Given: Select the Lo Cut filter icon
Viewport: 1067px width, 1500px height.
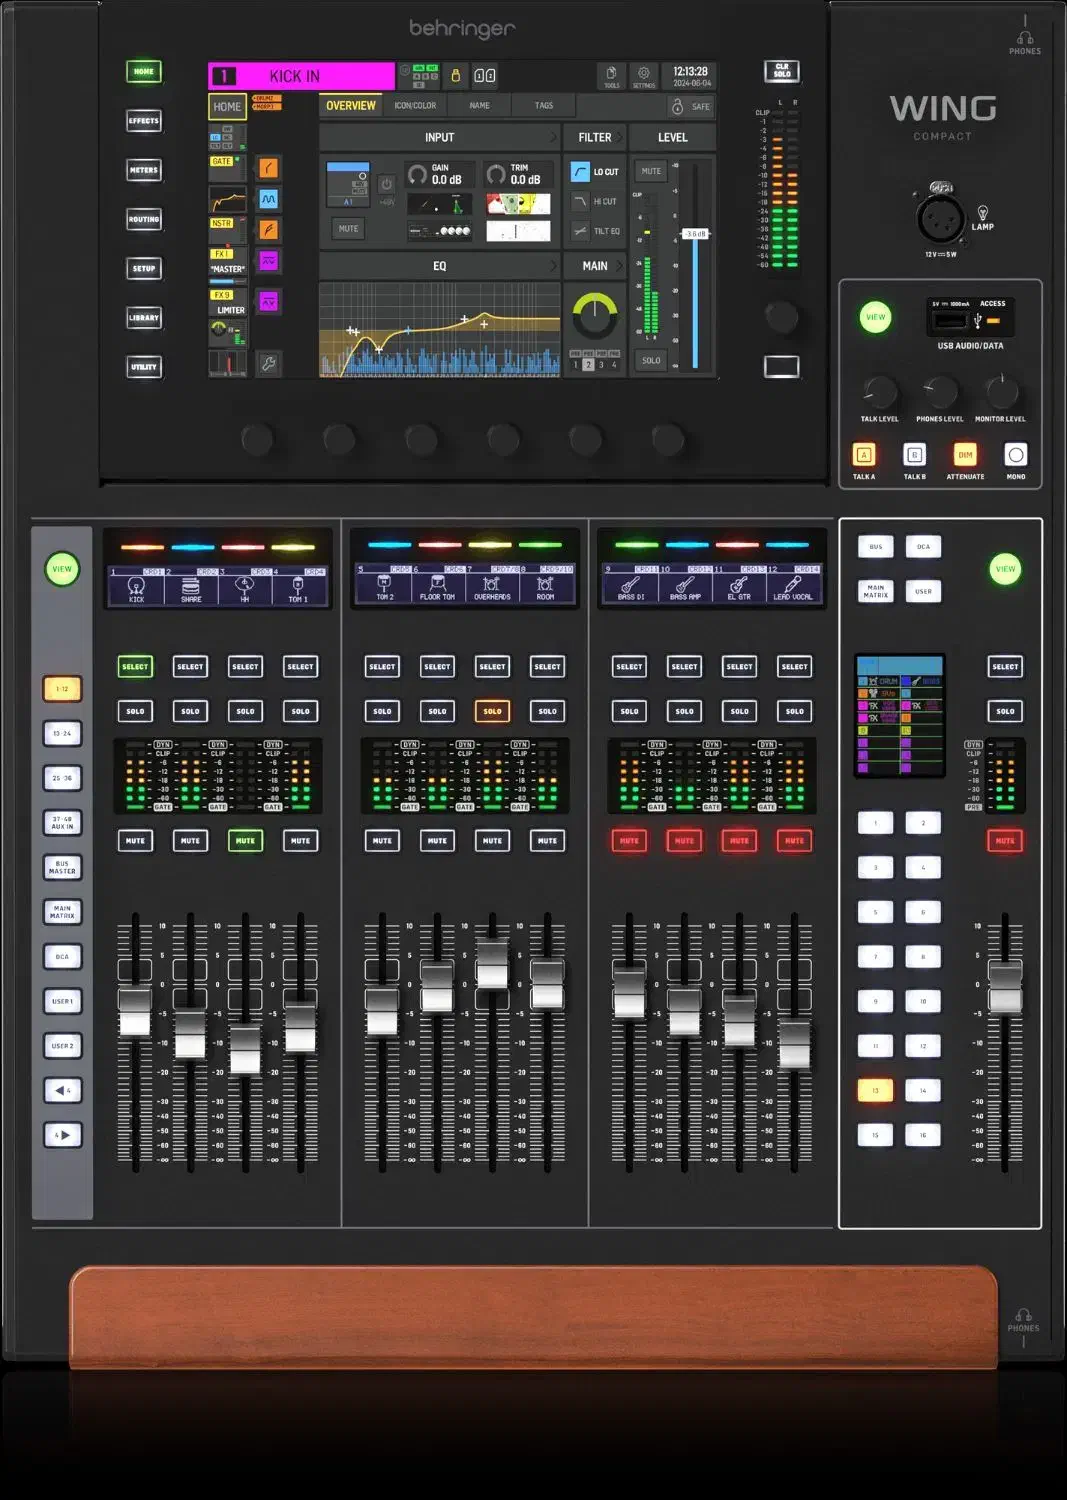Looking at the screenshot, I should [x=580, y=172].
